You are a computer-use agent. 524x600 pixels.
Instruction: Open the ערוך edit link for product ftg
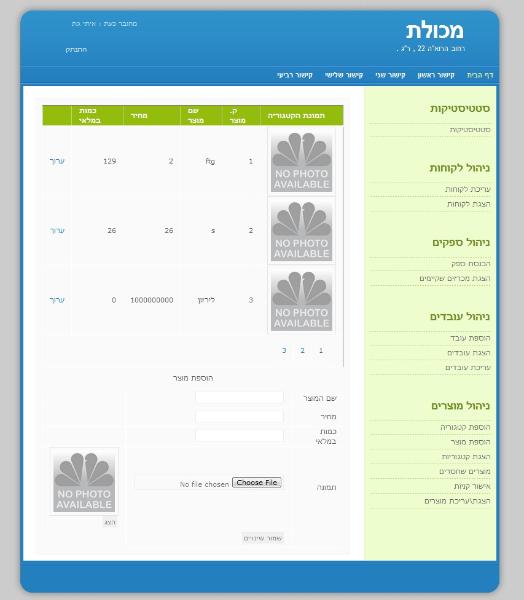[x=57, y=161]
